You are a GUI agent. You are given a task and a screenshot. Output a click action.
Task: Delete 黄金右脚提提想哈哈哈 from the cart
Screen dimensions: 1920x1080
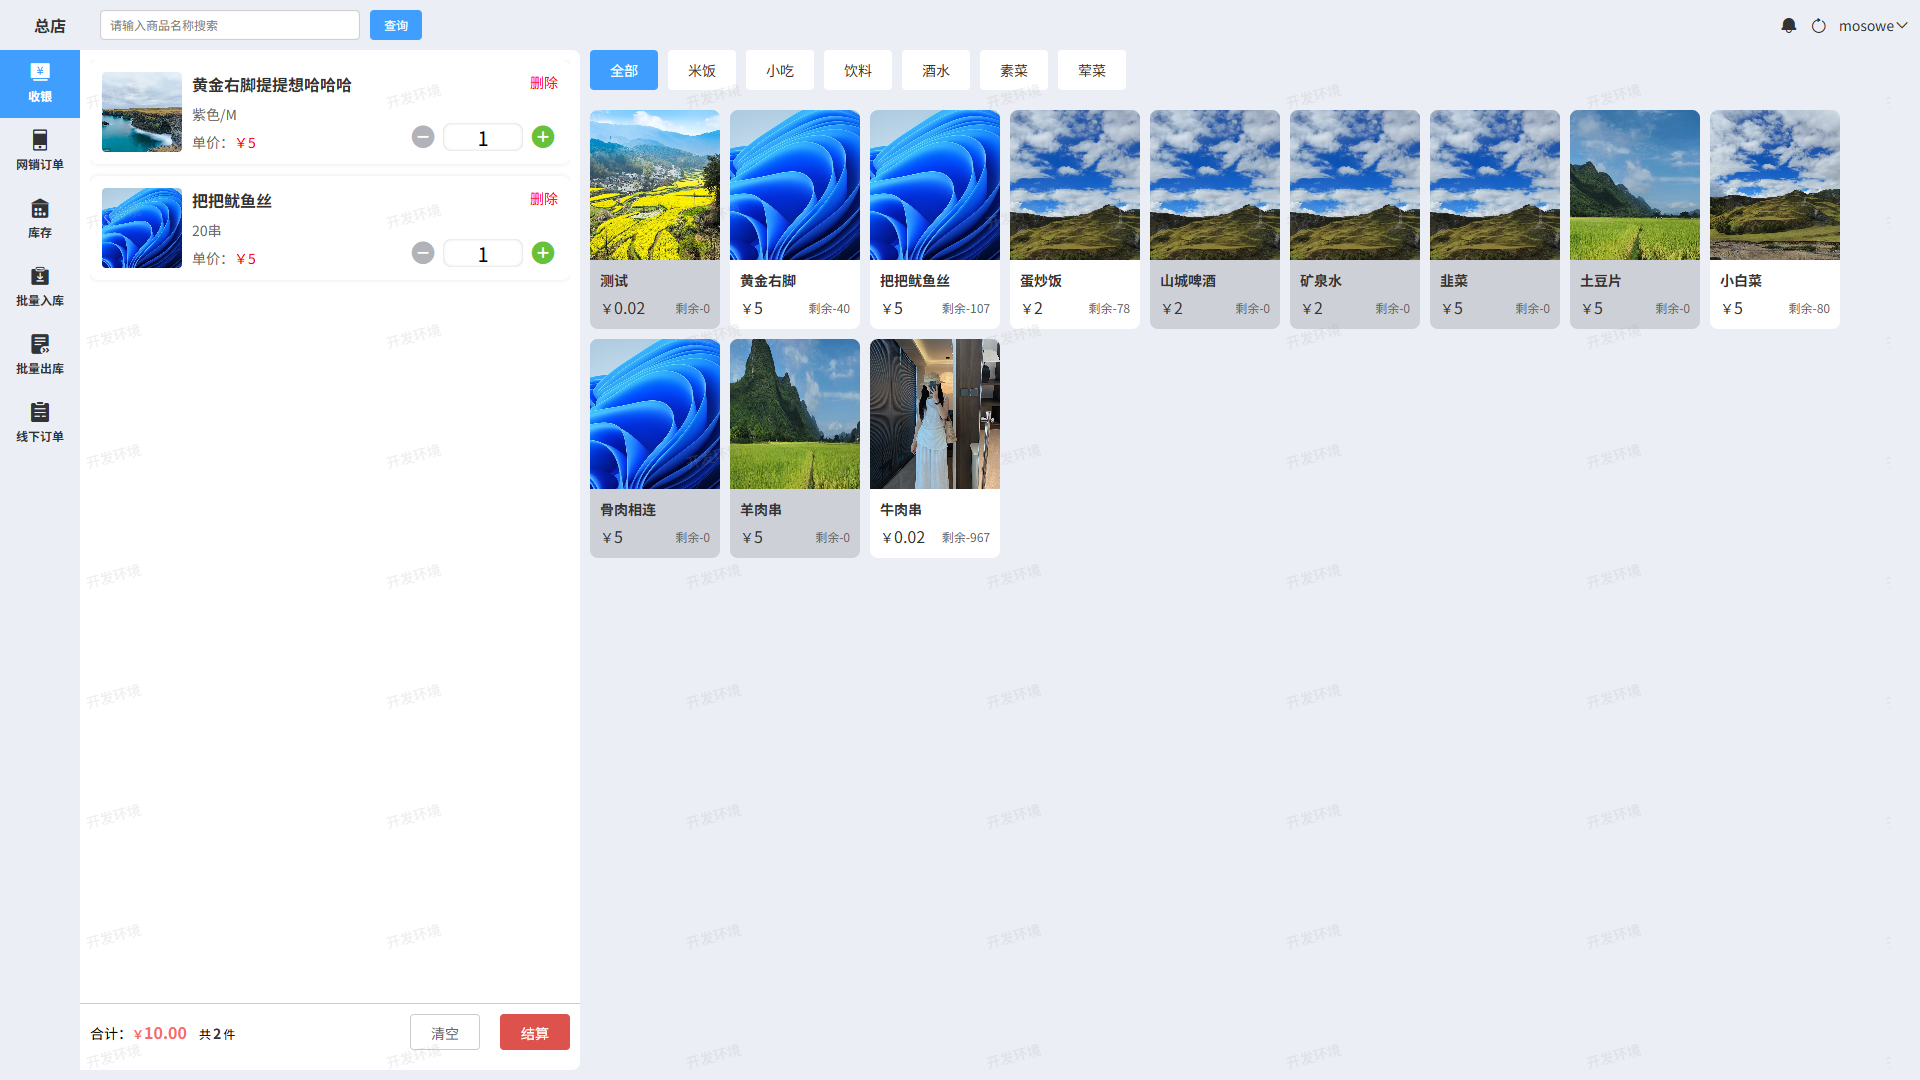coord(544,83)
